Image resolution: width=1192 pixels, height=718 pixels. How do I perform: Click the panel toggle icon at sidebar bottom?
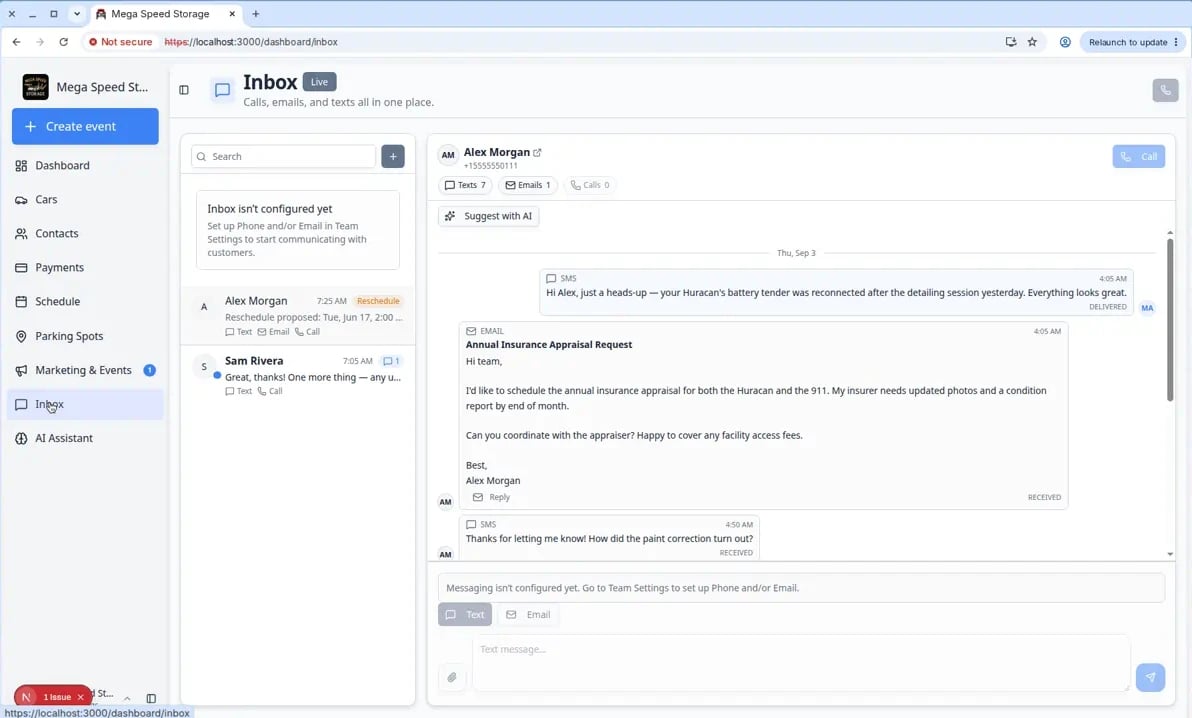pyautogui.click(x=151, y=698)
